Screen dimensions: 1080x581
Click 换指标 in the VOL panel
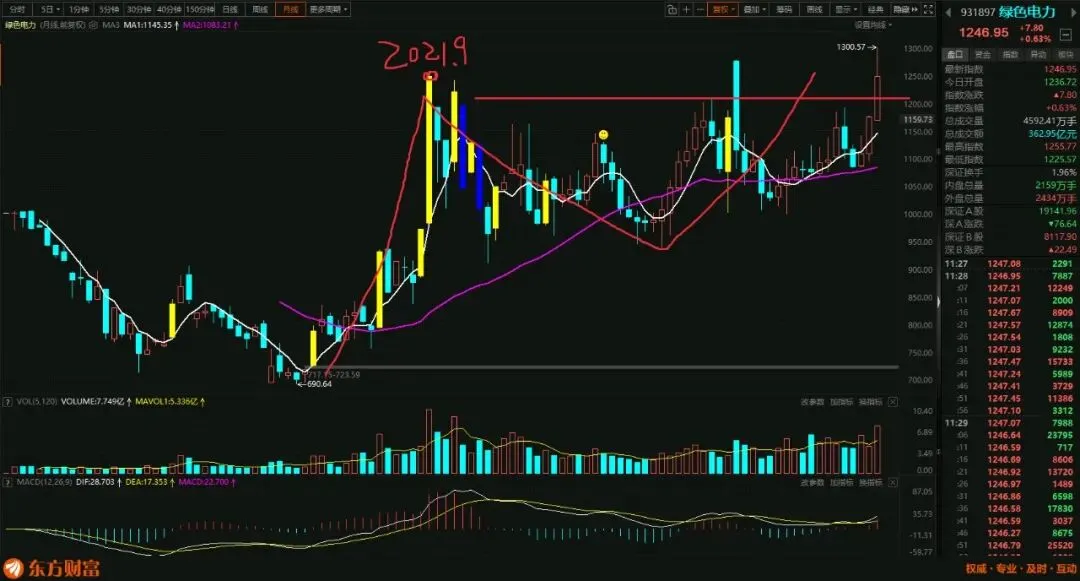click(x=871, y=401)
